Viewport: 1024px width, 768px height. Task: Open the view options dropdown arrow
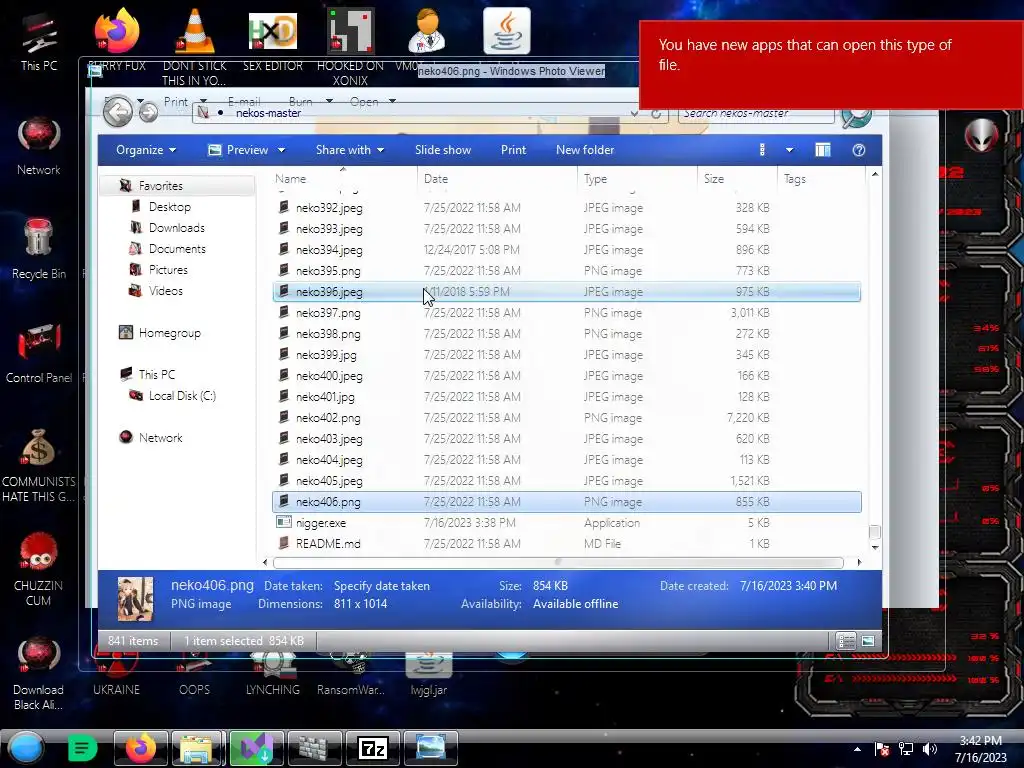point(790,150)
